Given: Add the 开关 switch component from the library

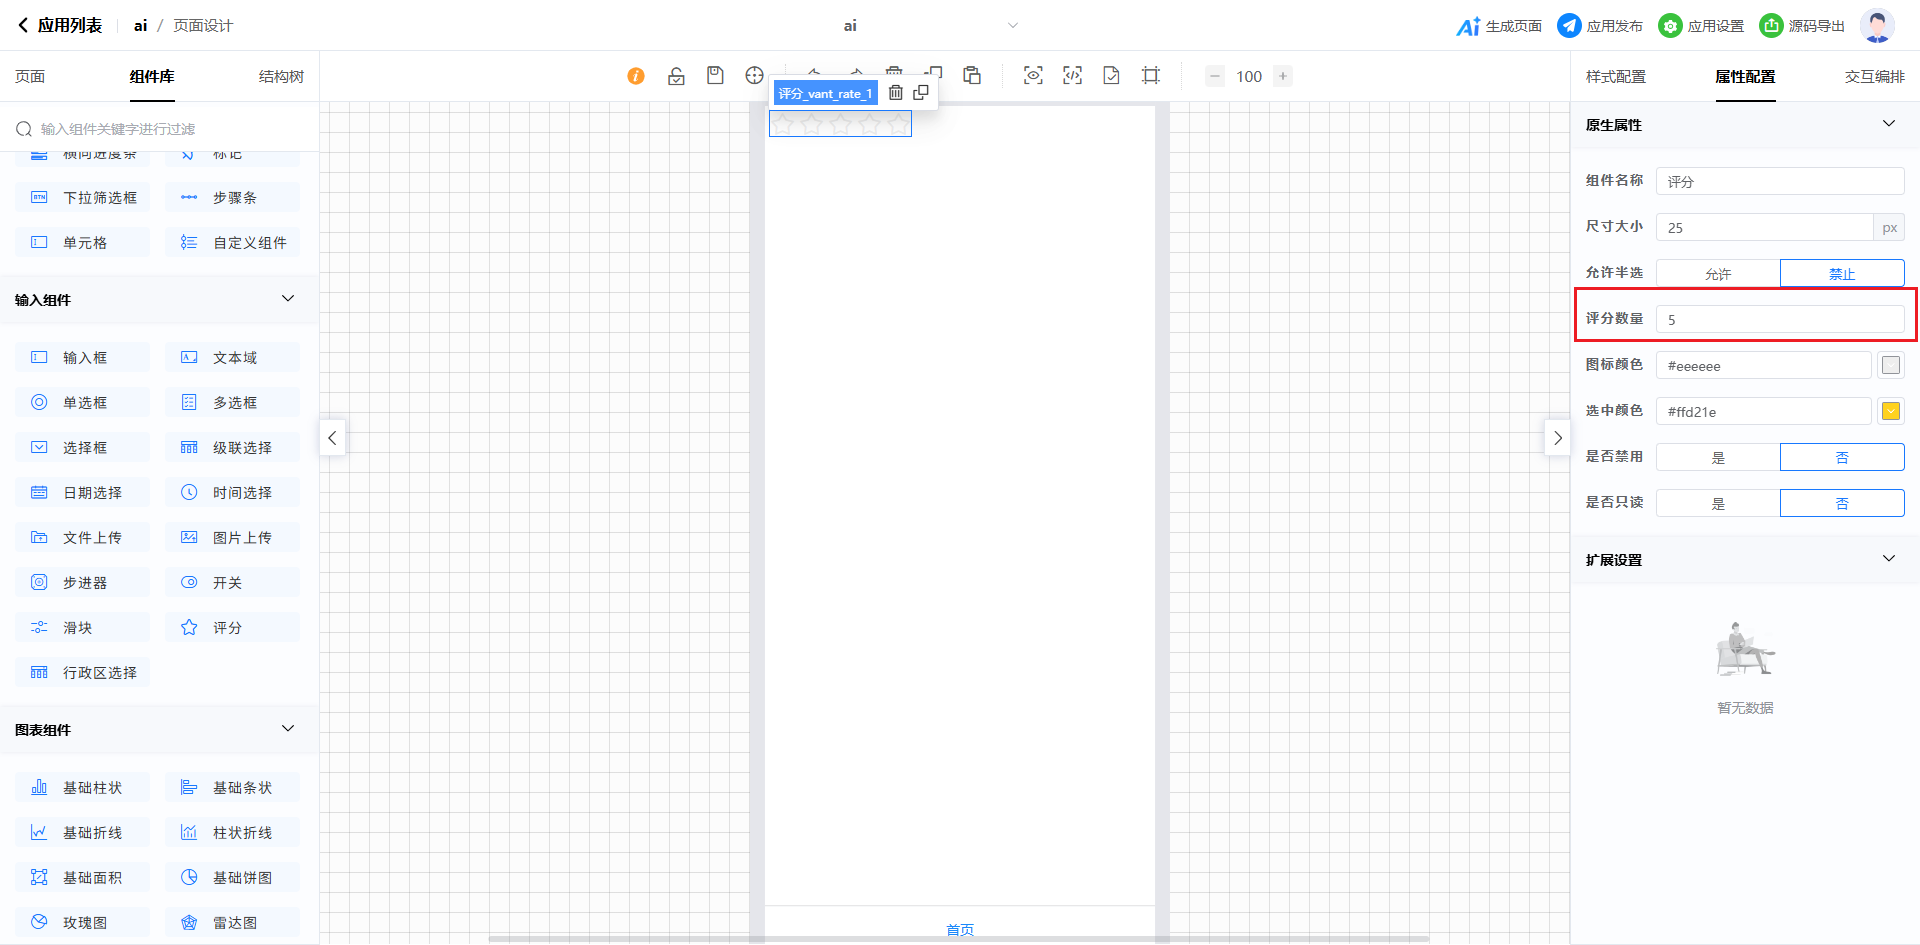Looking at the screenshot, I should (232, 583).
